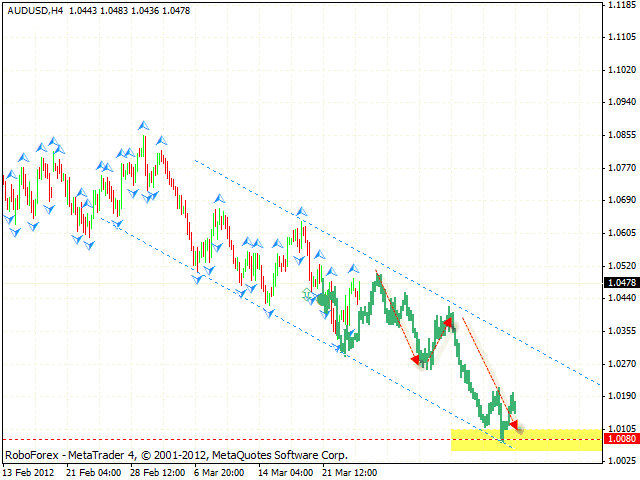Select the 13 Feb 2012 date label

point(29,473)
